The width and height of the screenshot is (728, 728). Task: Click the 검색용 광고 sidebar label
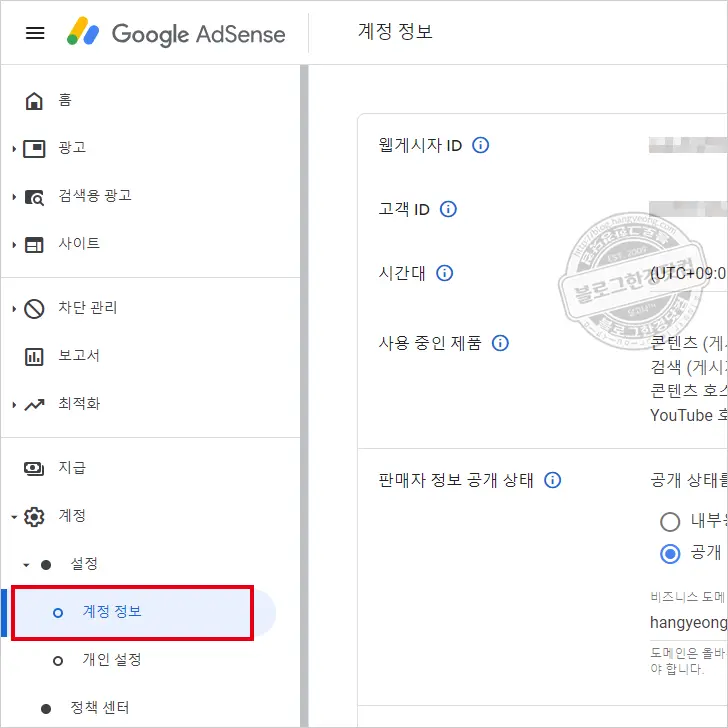(x=95, y=195)
